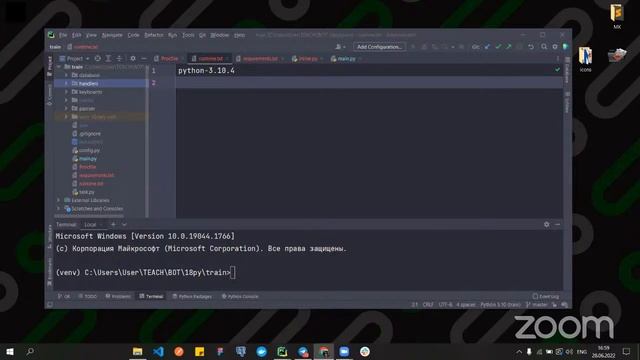Collapse the train root folder
The image size is (640, 360).
(59, 67)
